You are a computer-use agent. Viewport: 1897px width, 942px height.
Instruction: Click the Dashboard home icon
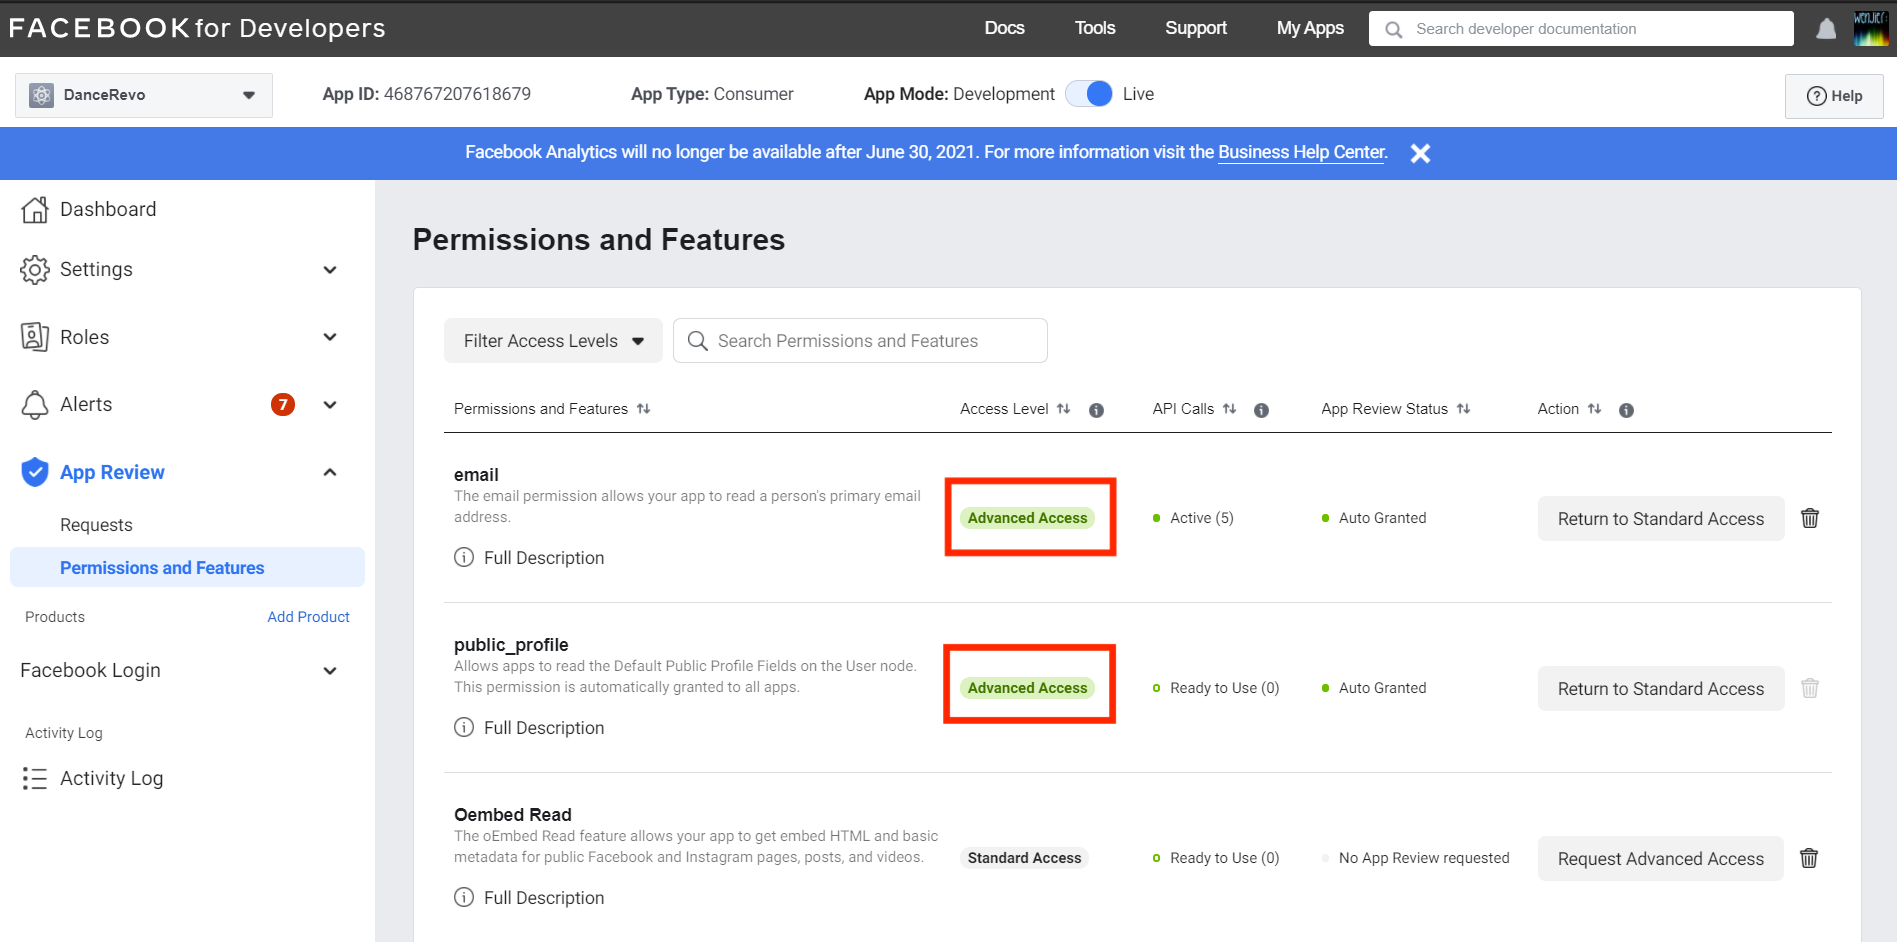tap(35, 209)
